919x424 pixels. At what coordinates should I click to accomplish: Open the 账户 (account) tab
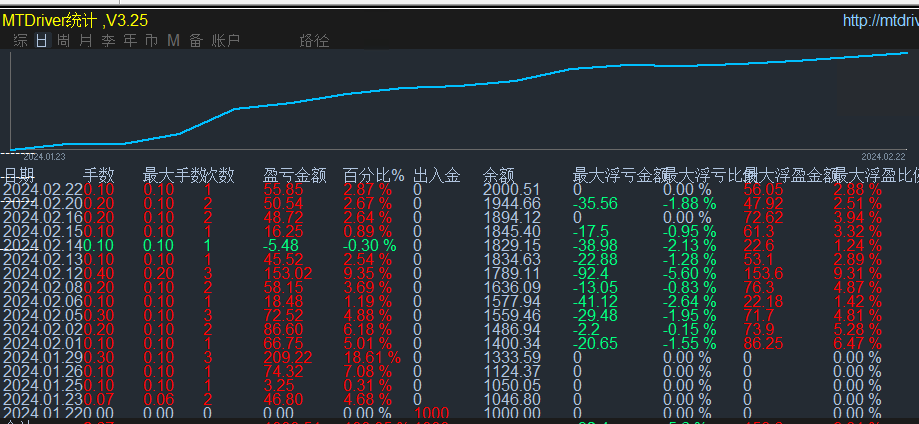[226, 40]
